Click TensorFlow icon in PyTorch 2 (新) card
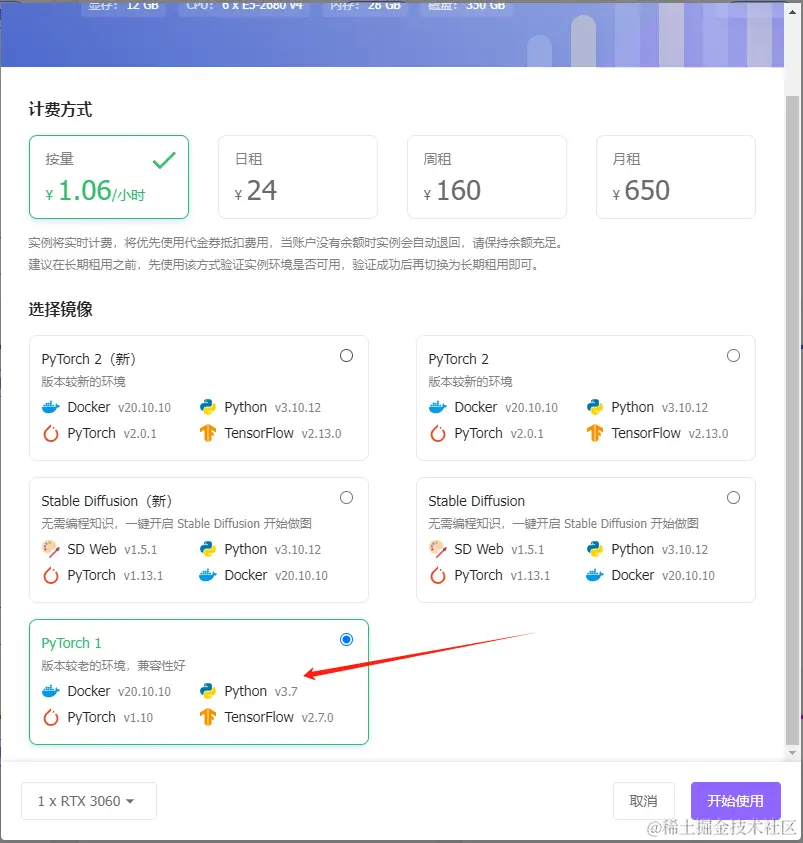The width and height of the screenshot is (803, 843). tap(207, 433)
